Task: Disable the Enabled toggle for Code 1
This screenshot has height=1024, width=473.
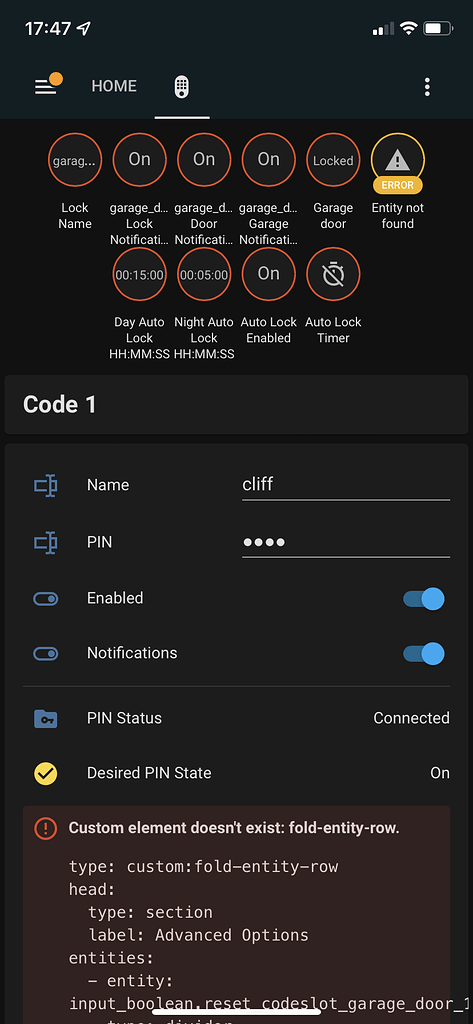Action: 424,598
